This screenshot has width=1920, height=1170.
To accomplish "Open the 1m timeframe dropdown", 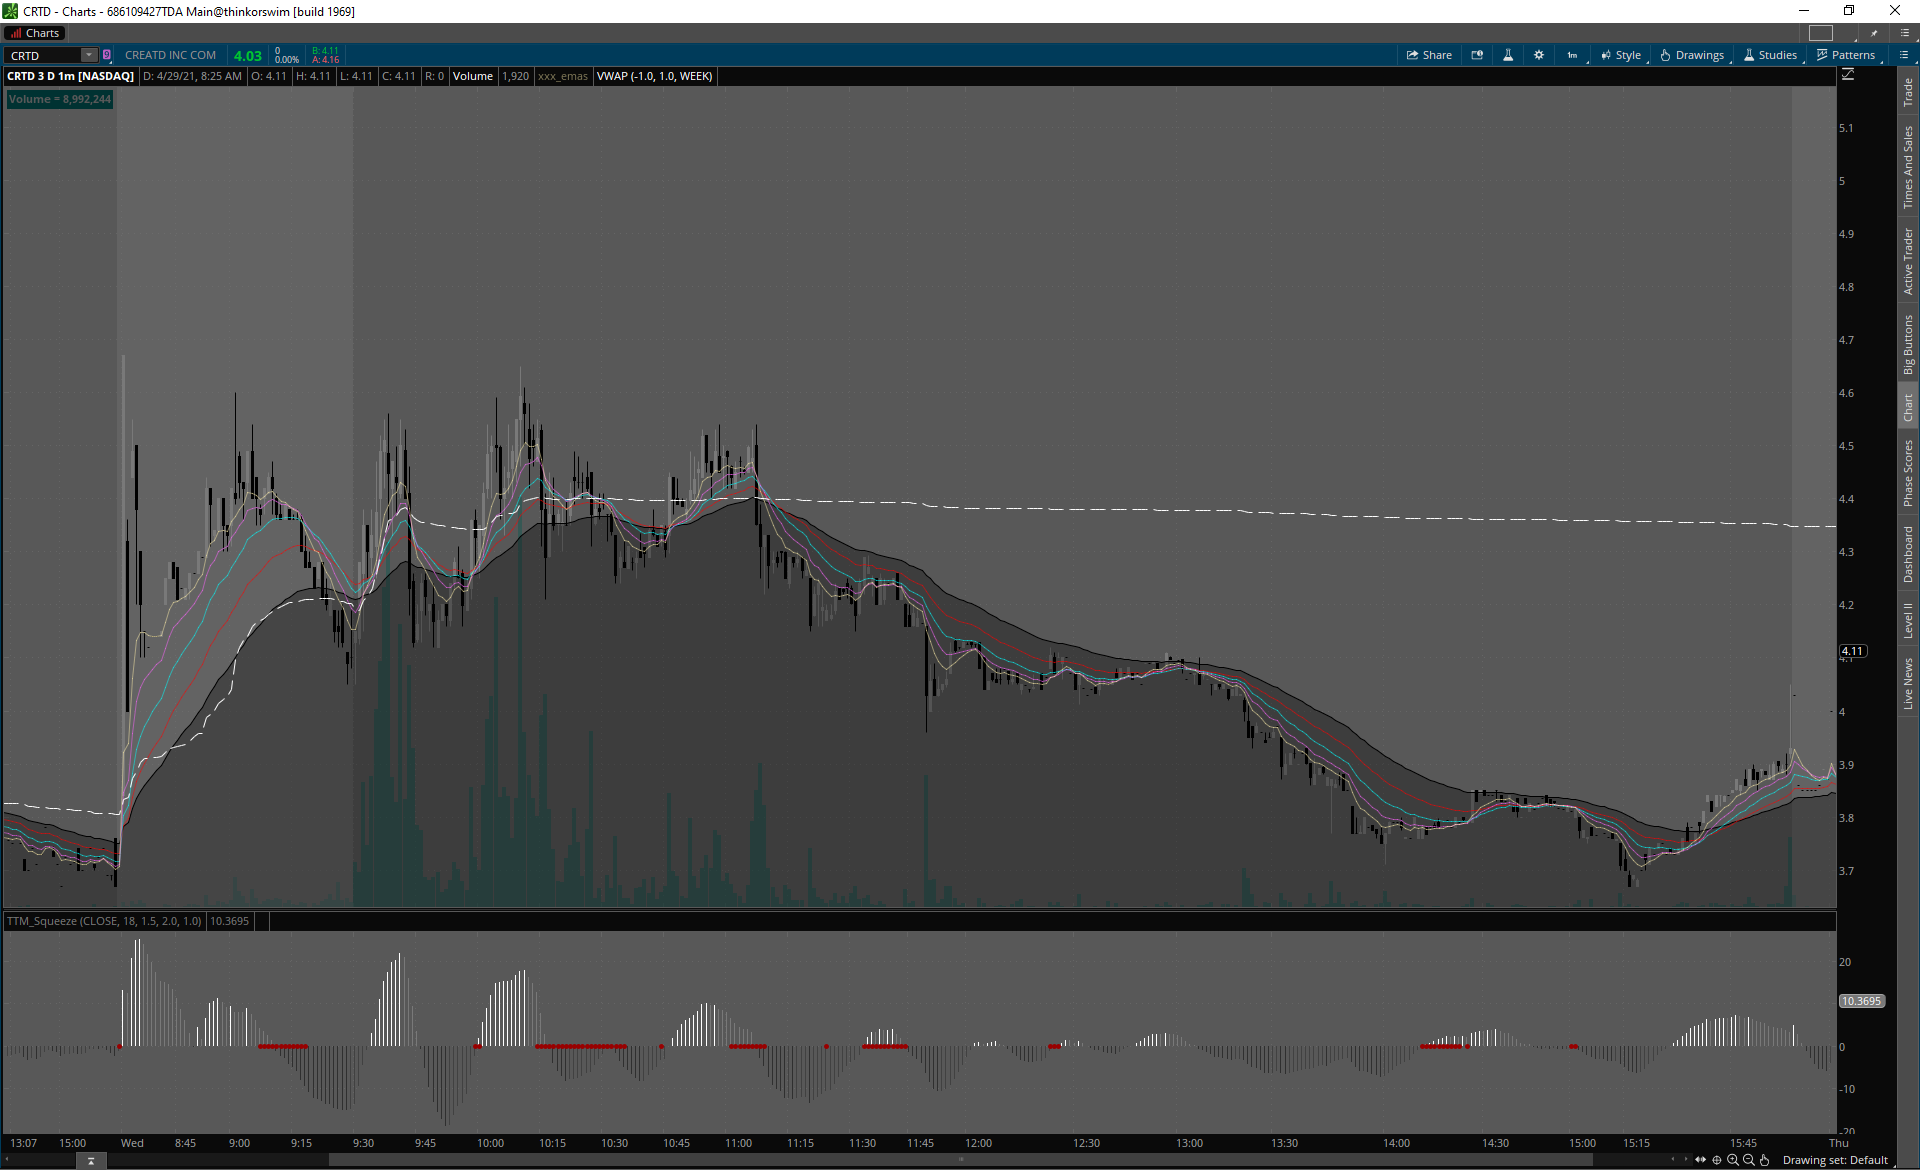I will 1573,55.
